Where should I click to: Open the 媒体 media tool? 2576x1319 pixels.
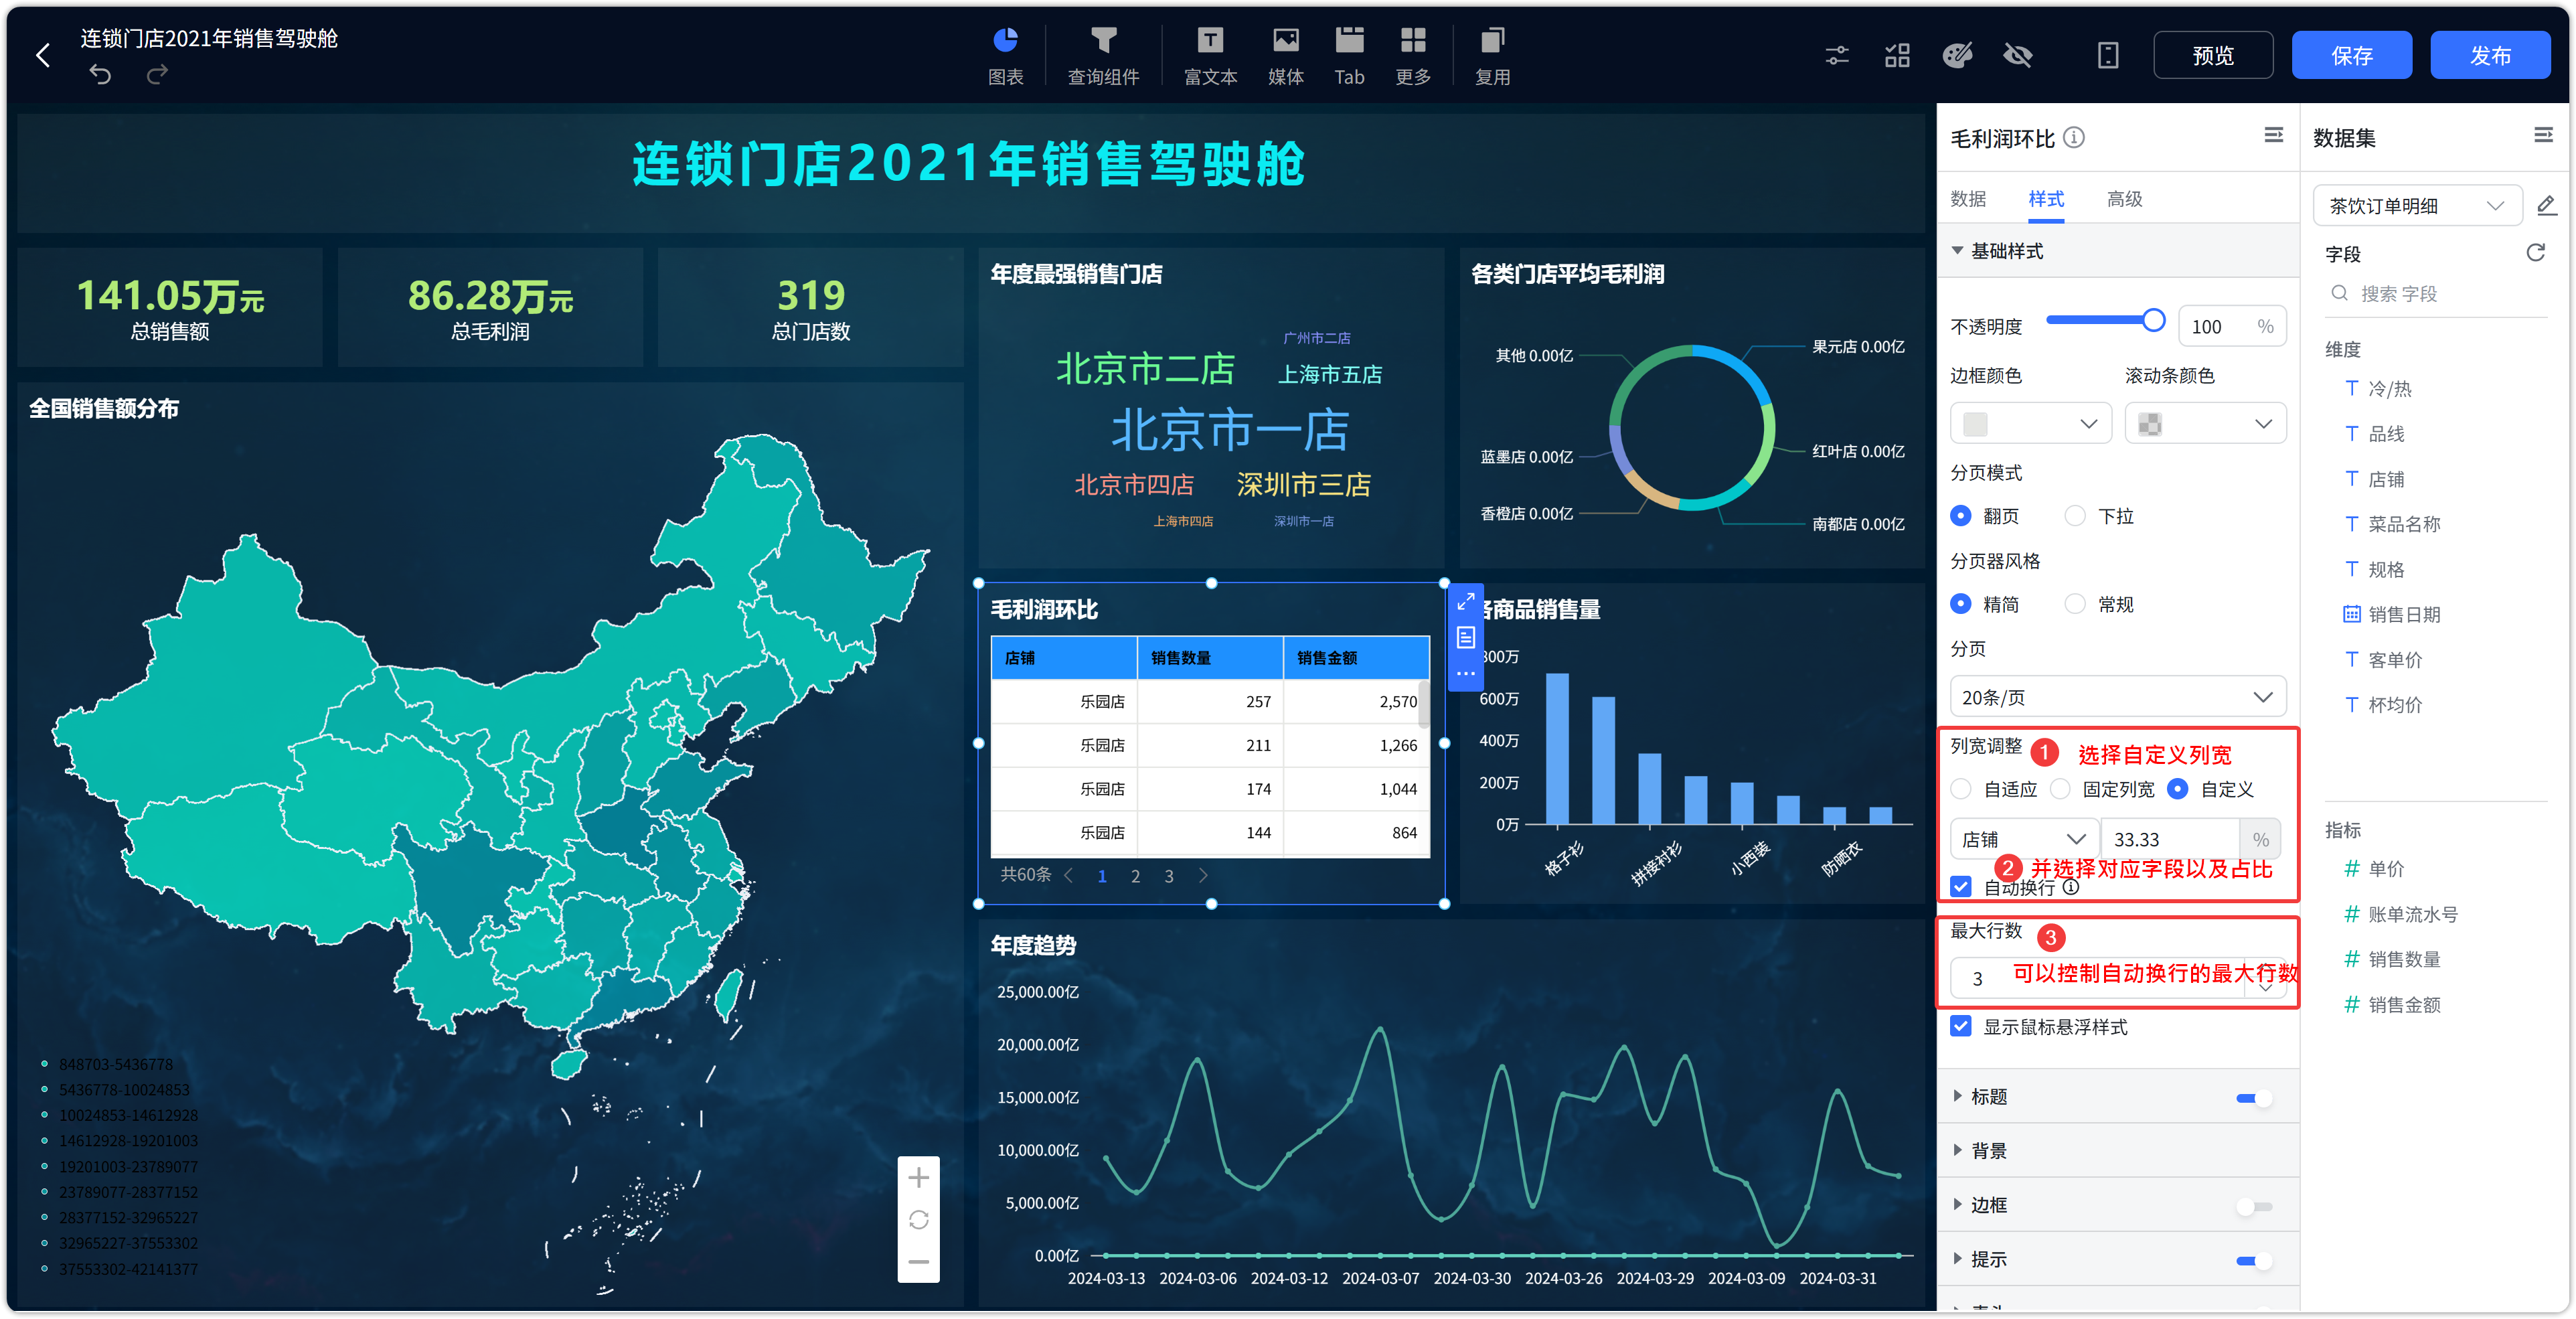(x=1285, y=56)
